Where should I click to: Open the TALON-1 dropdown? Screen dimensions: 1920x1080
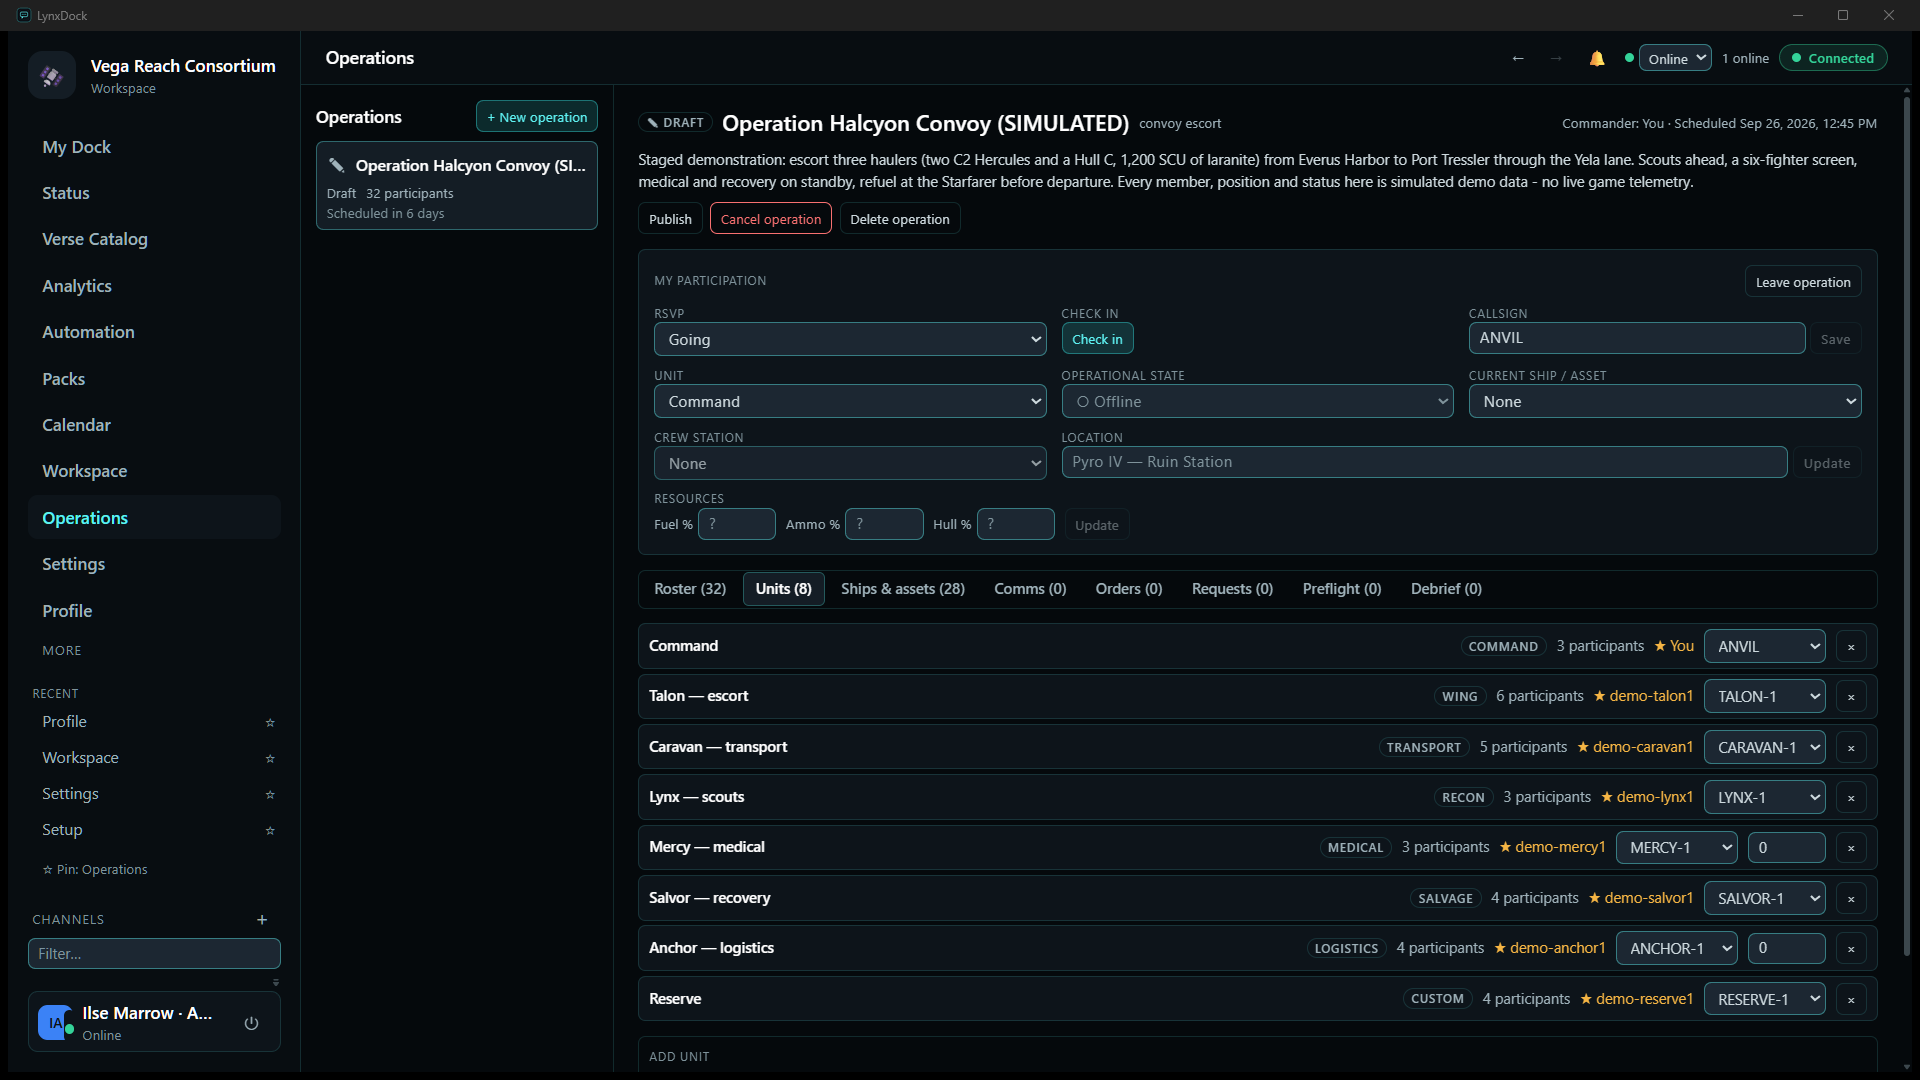point(1765,697)
